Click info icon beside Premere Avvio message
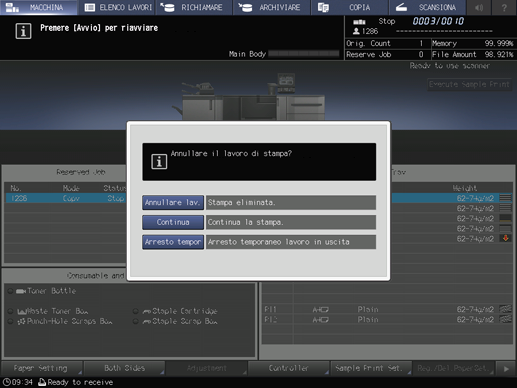 click(23, 31)
